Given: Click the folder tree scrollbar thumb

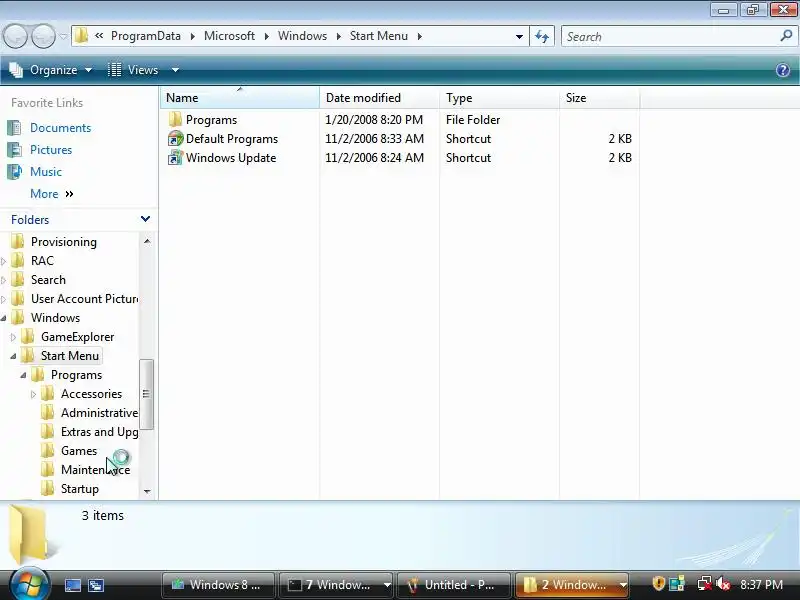Looking at the screenshot, I should (x=146, y=394).
